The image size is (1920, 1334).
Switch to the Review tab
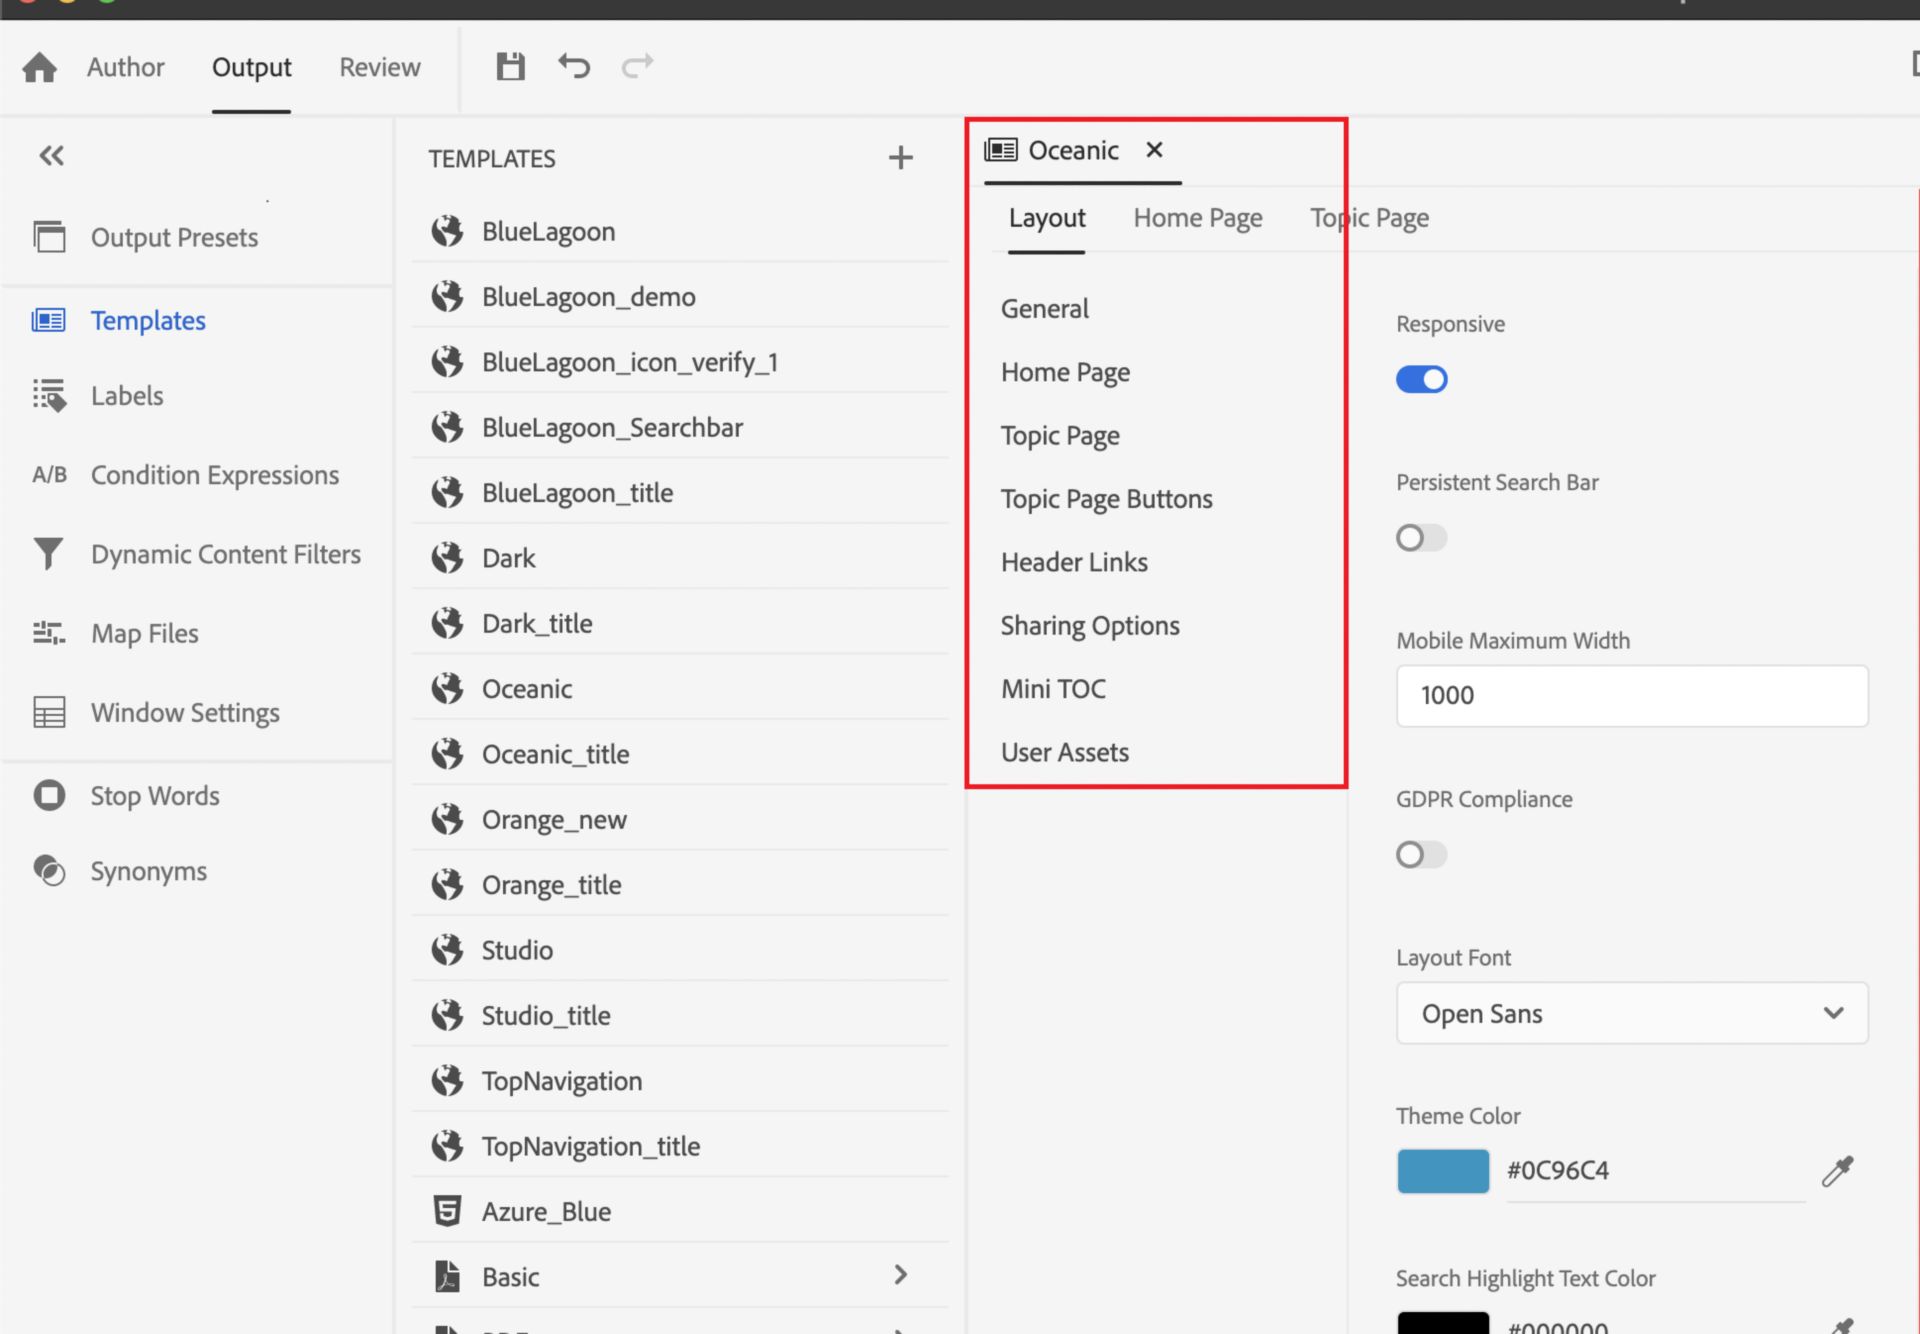coord(379,67)
